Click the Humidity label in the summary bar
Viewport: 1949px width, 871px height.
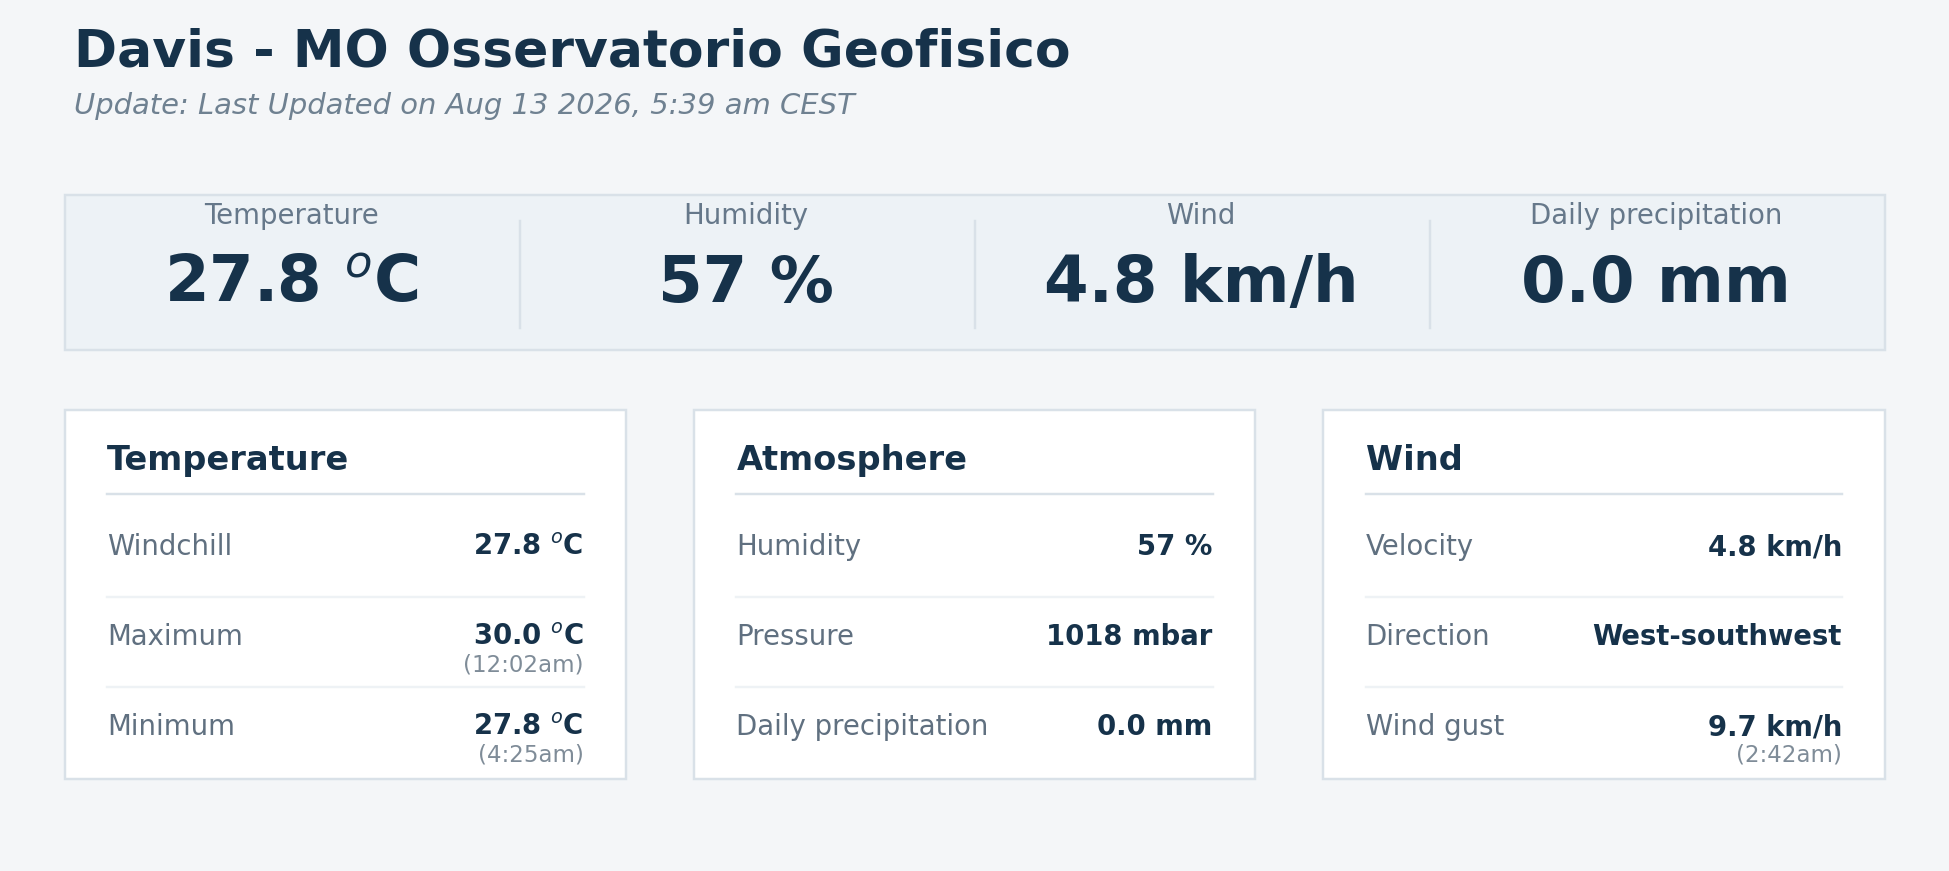tap(746, 215)
